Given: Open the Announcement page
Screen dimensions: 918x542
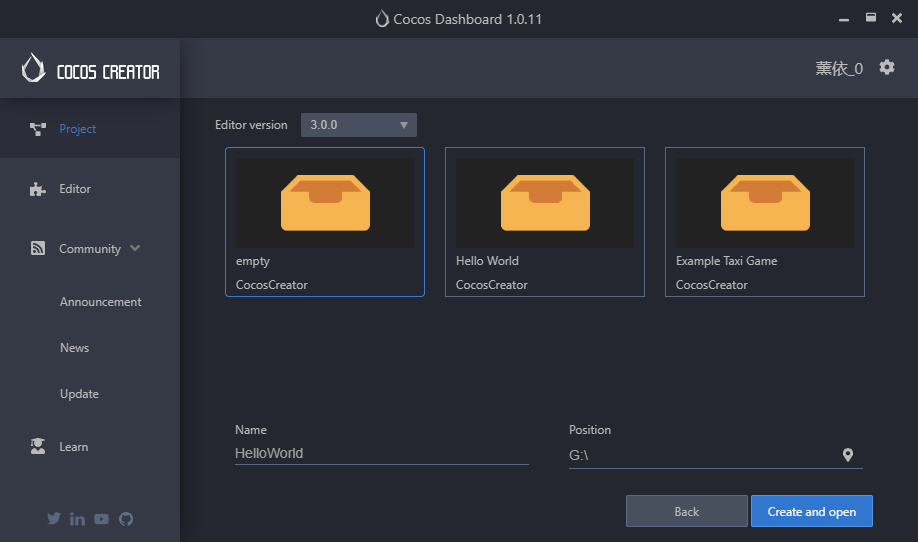Looking at the screenshot, I should tap(100, 302).
